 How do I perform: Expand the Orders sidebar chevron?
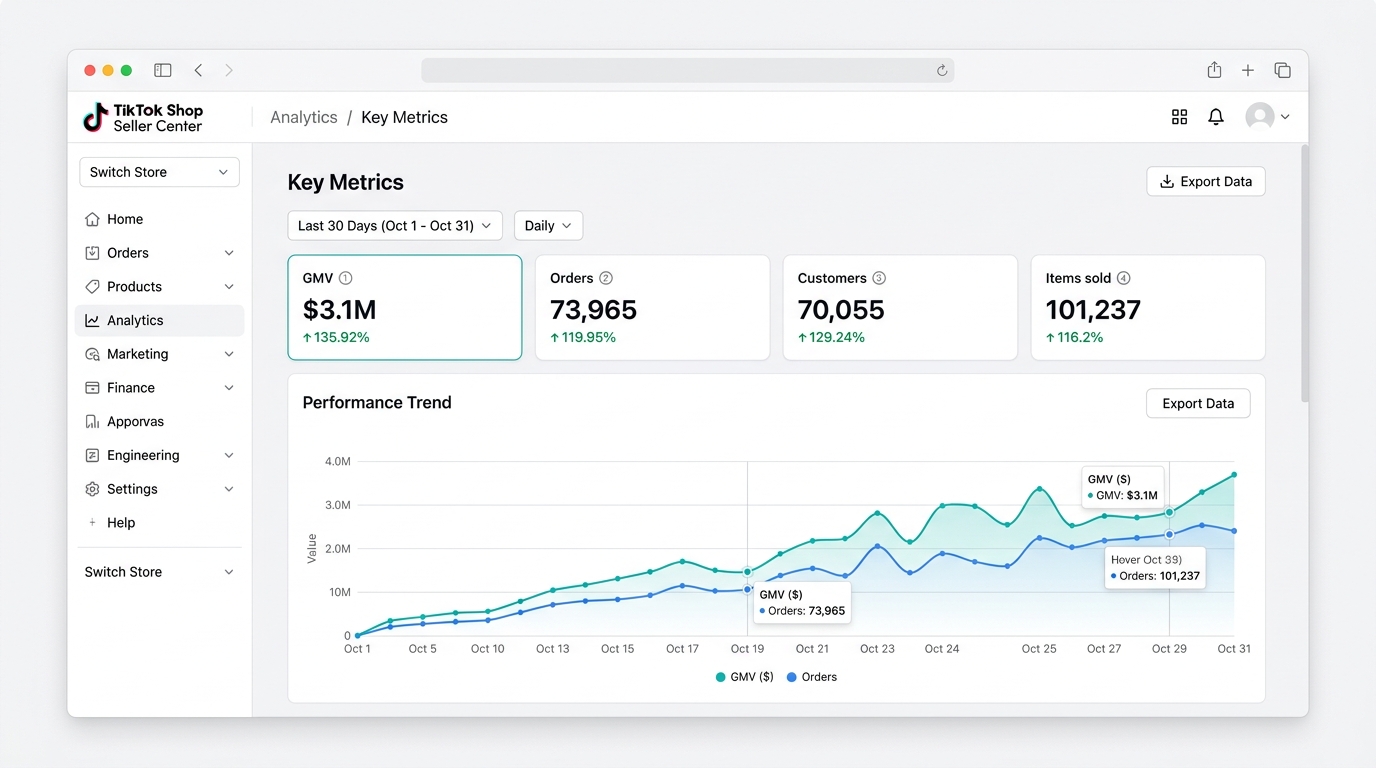[229, 253]
